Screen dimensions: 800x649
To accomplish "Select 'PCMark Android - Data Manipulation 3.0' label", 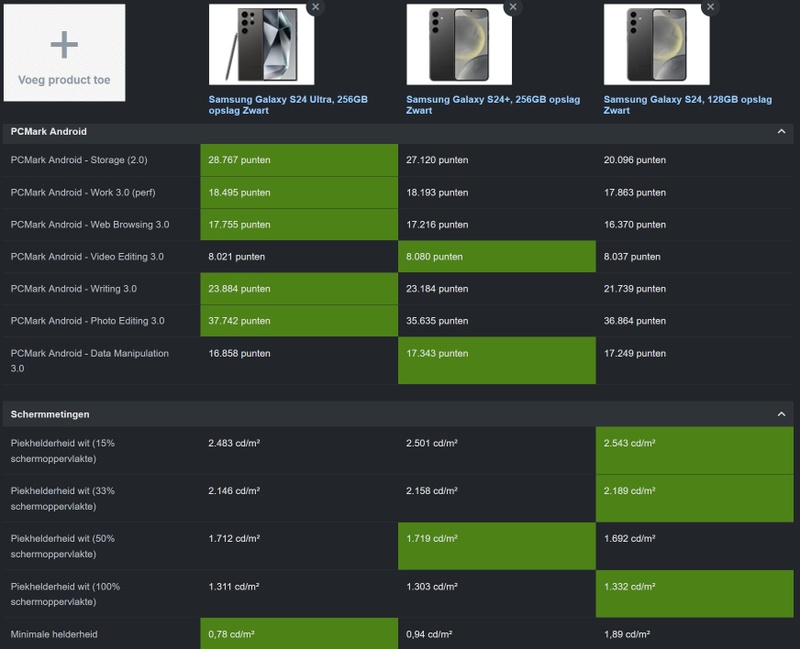I will (90, 360).
